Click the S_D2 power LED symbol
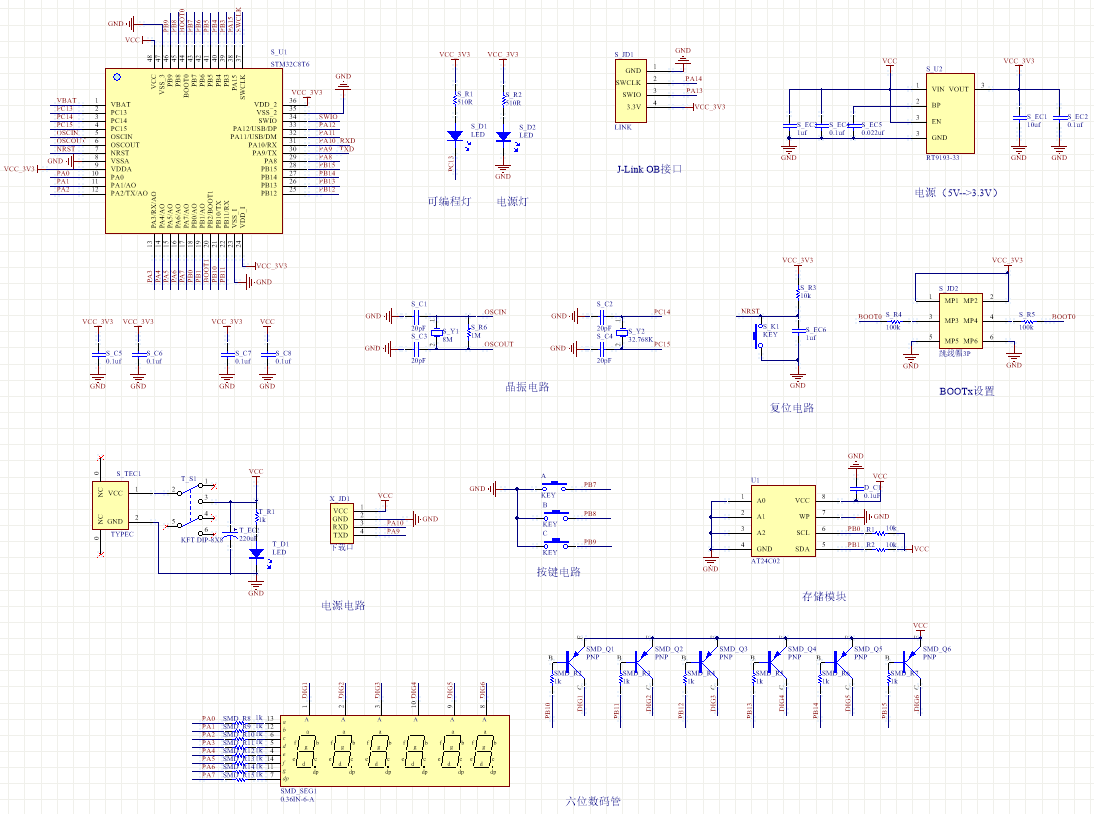The width and height of the screenshot is (1094, 814). [503, 136]
